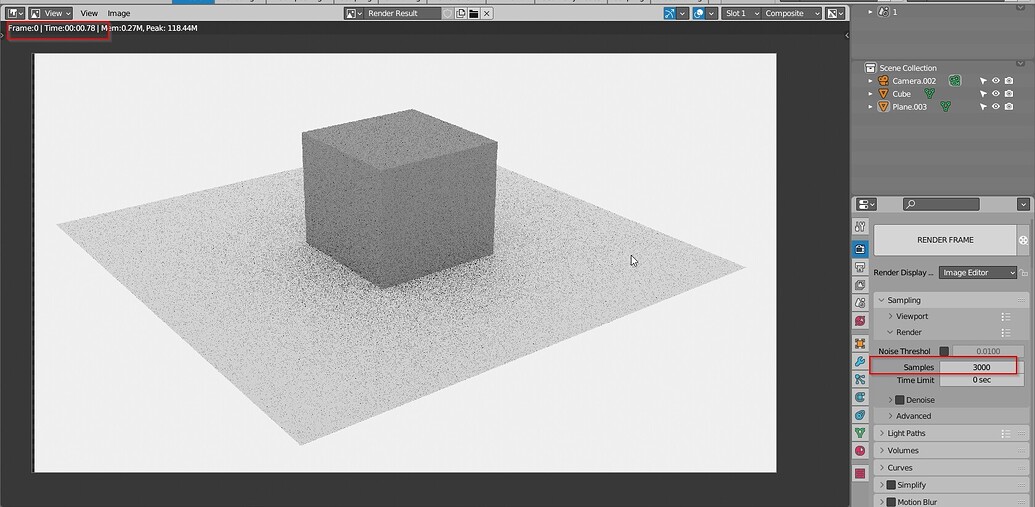Open the overlays options dropdown arrow

pos(712,13)
